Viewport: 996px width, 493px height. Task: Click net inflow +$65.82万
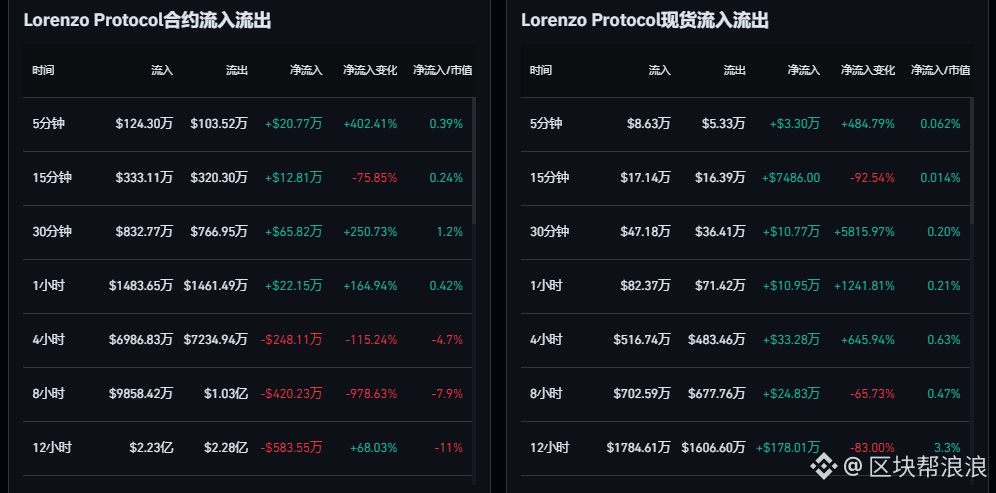click(293, 232)
